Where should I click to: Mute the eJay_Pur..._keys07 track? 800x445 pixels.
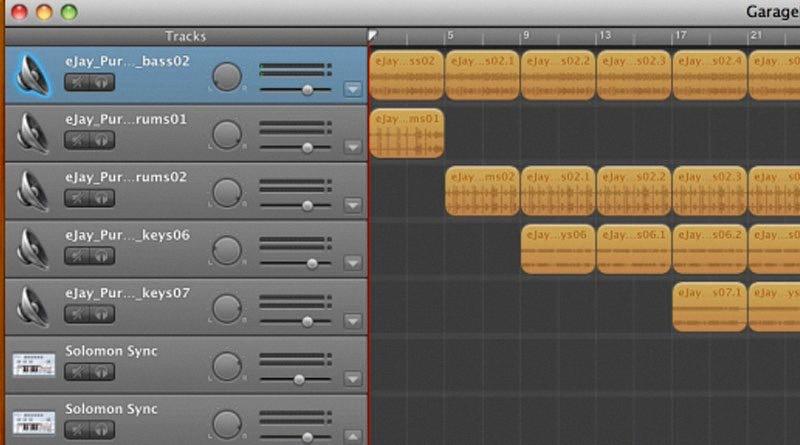(x=77, y=314)
